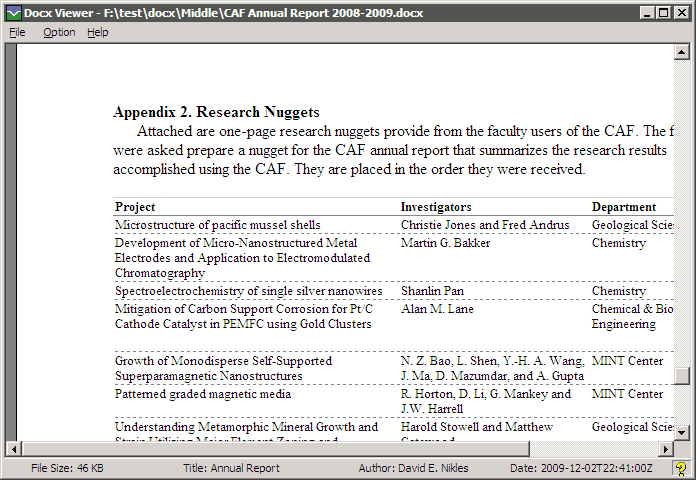The width and height of the screenshot is (696, 480).
Task: Click 'Microstructure of pacific mussel shells' cell
Action: coord(218,225)
